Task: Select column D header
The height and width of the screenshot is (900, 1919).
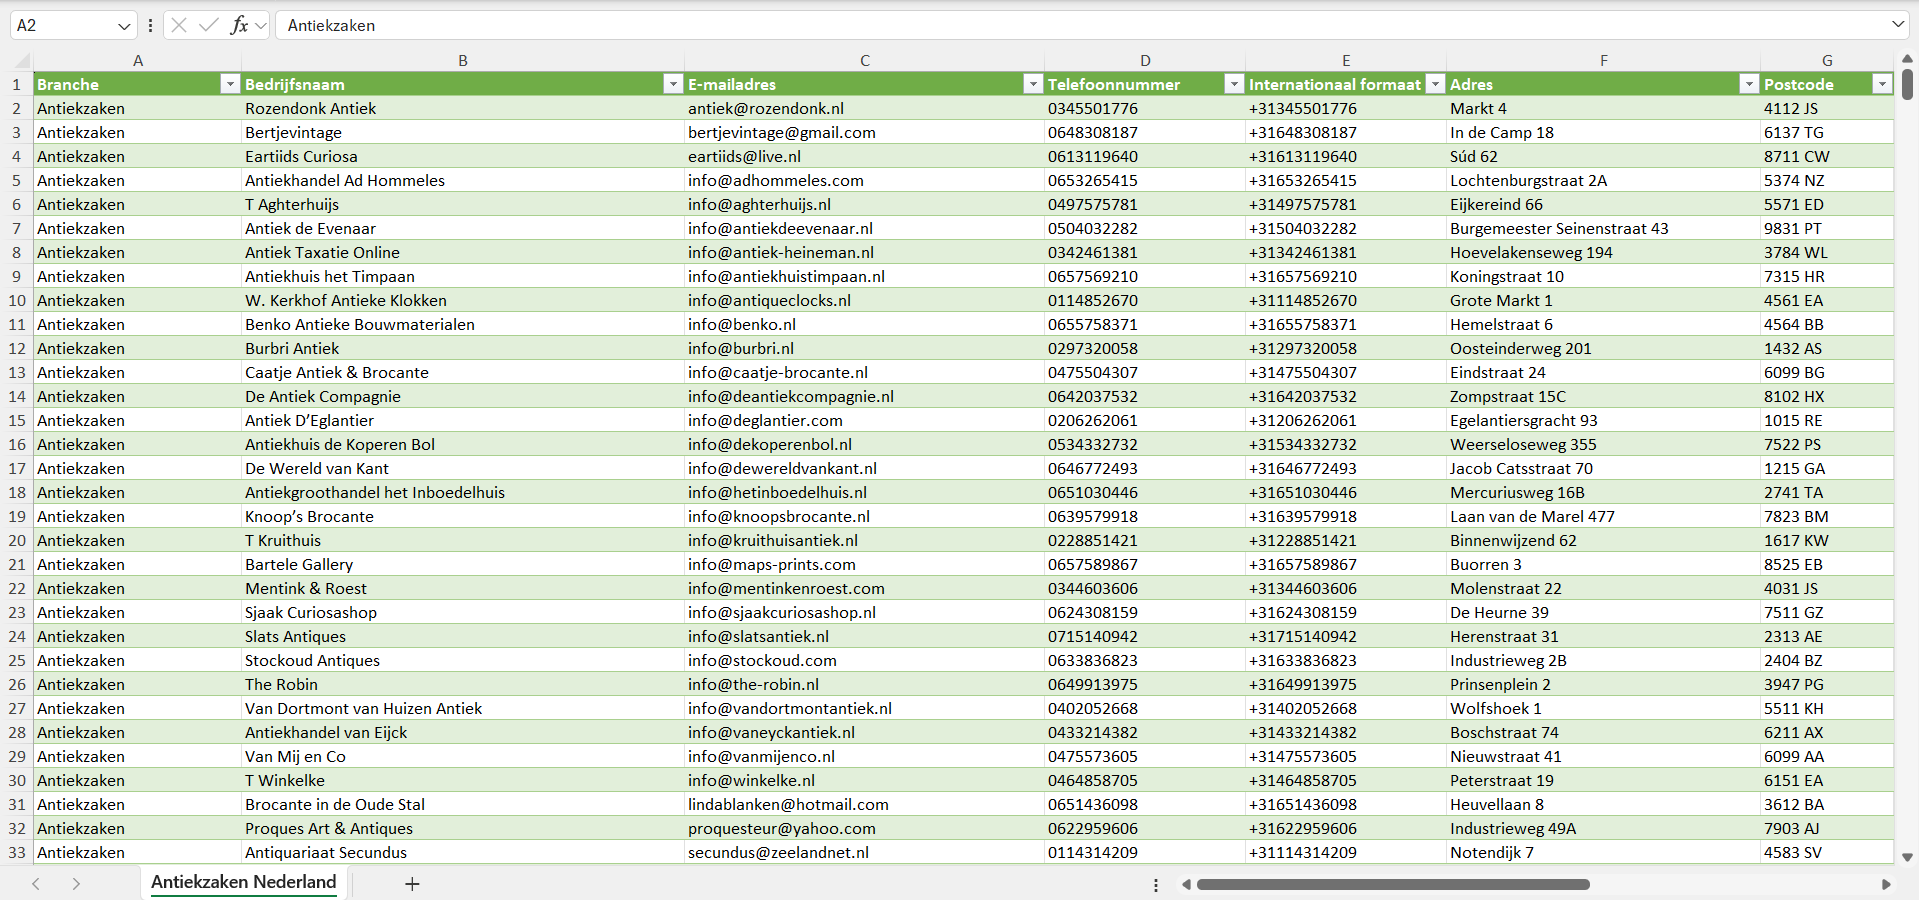Action: pyautogui.click(x=1145, y=60)
